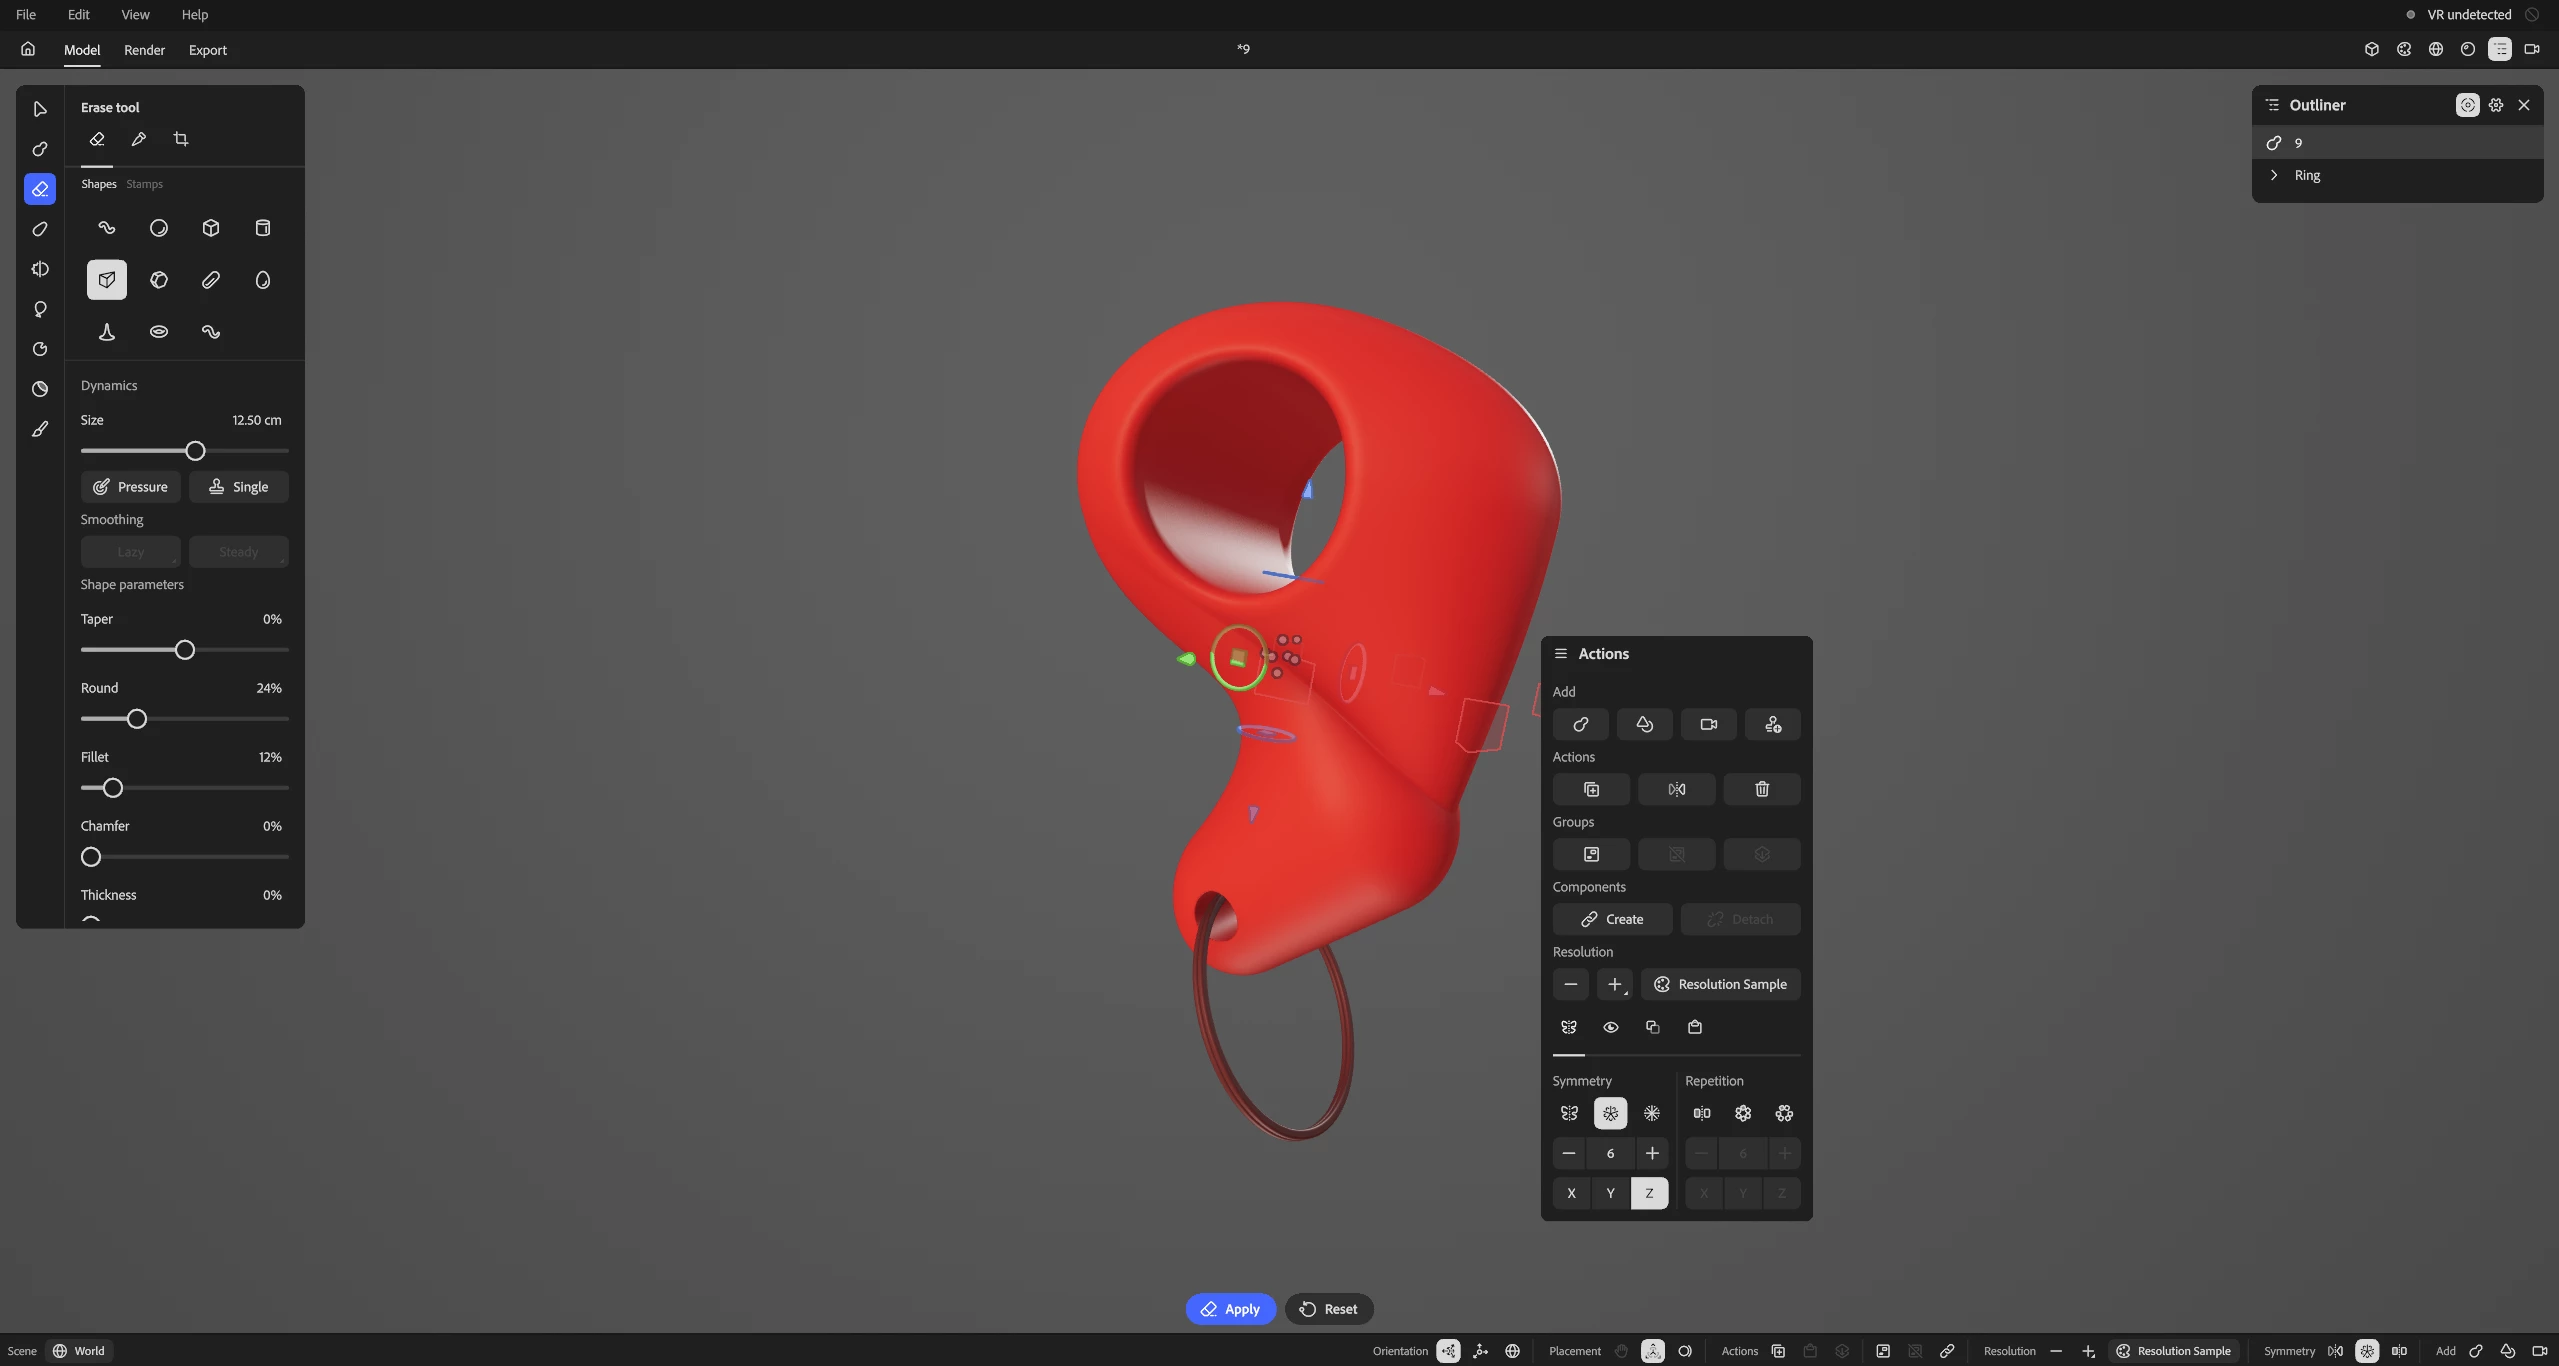Select the cylinder erase shape
This screenshot has width=2559, height=1366.
[x=262, y=228]
